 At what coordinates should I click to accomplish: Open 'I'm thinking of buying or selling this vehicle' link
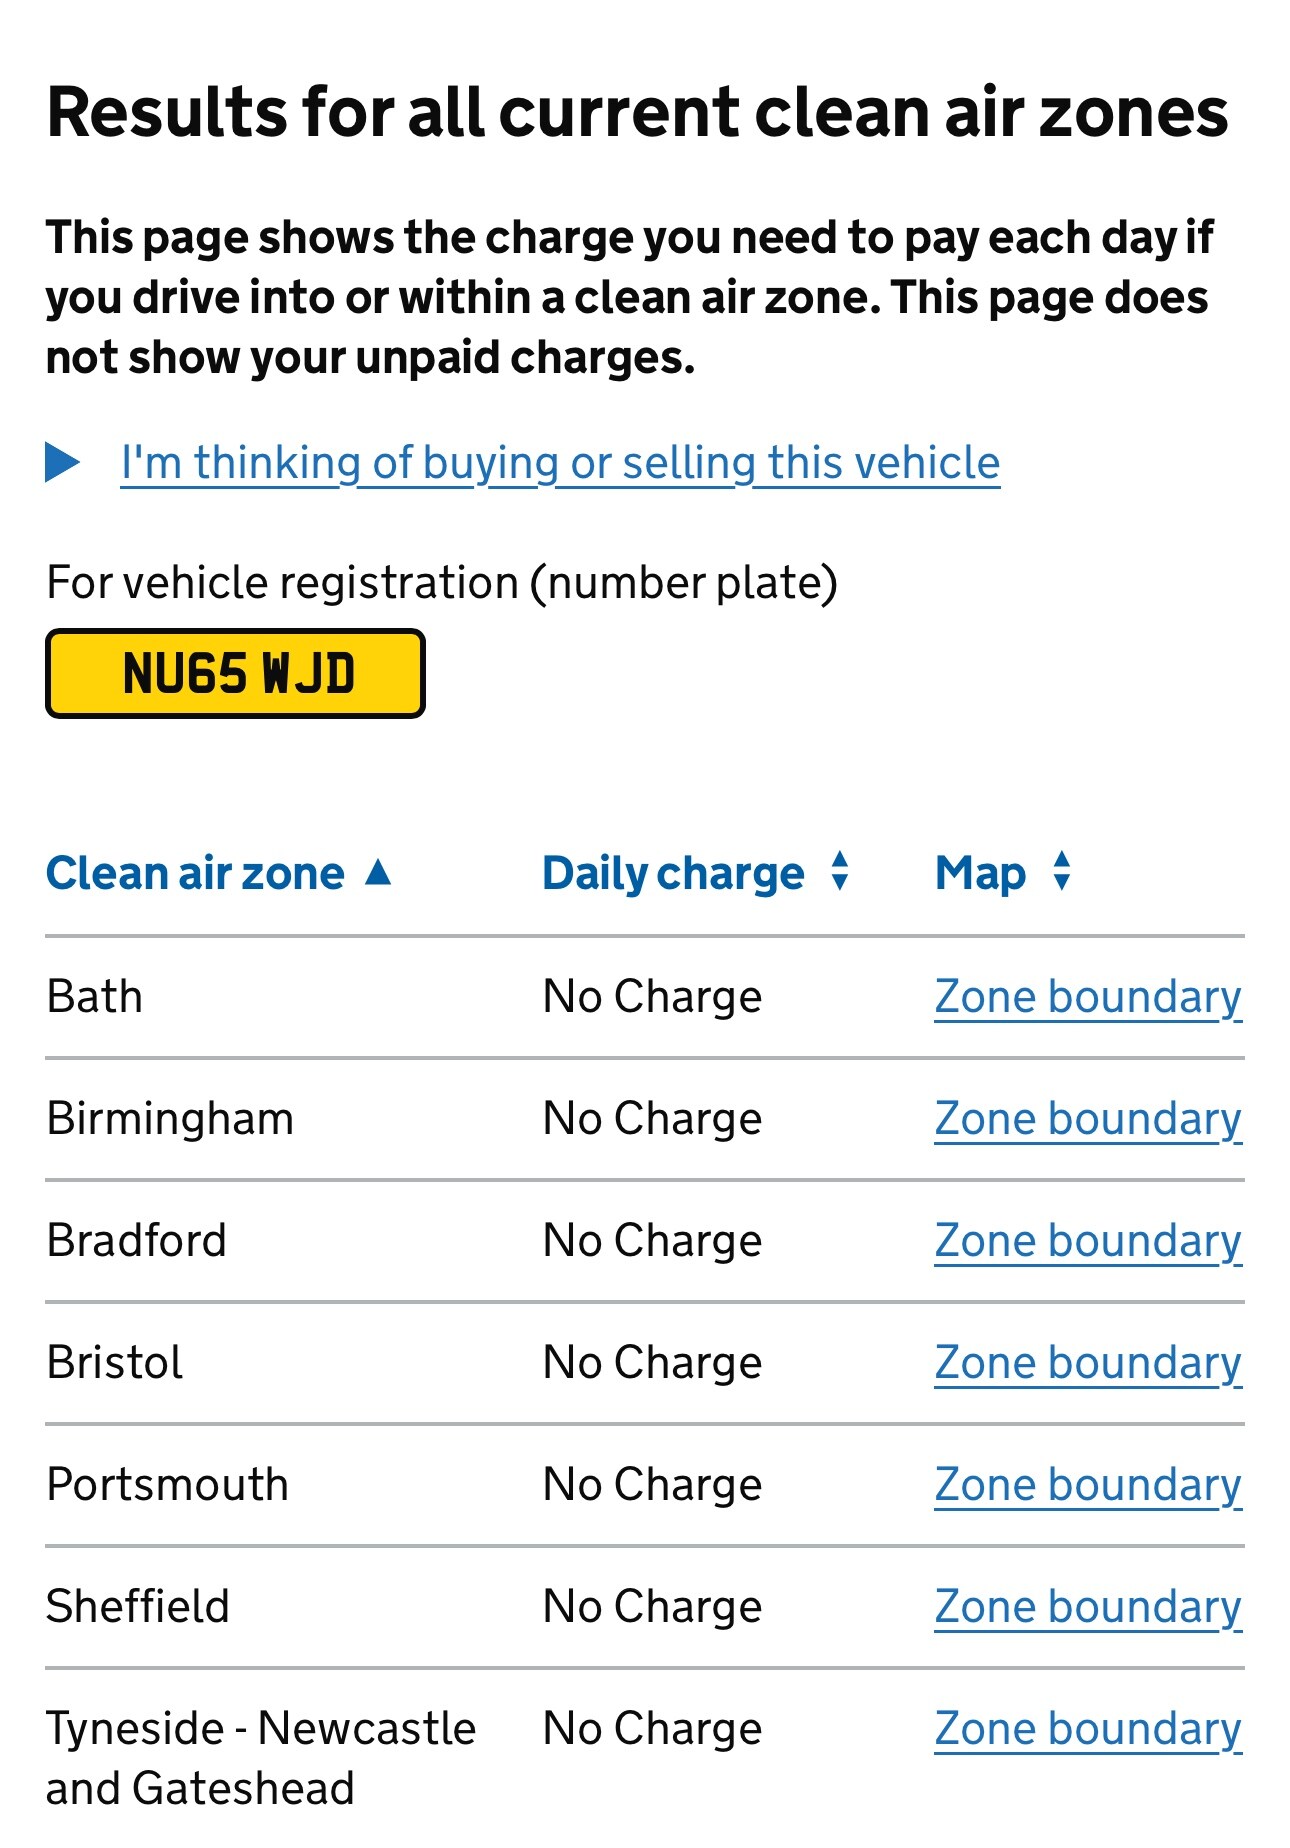click(x=560, y=463)
